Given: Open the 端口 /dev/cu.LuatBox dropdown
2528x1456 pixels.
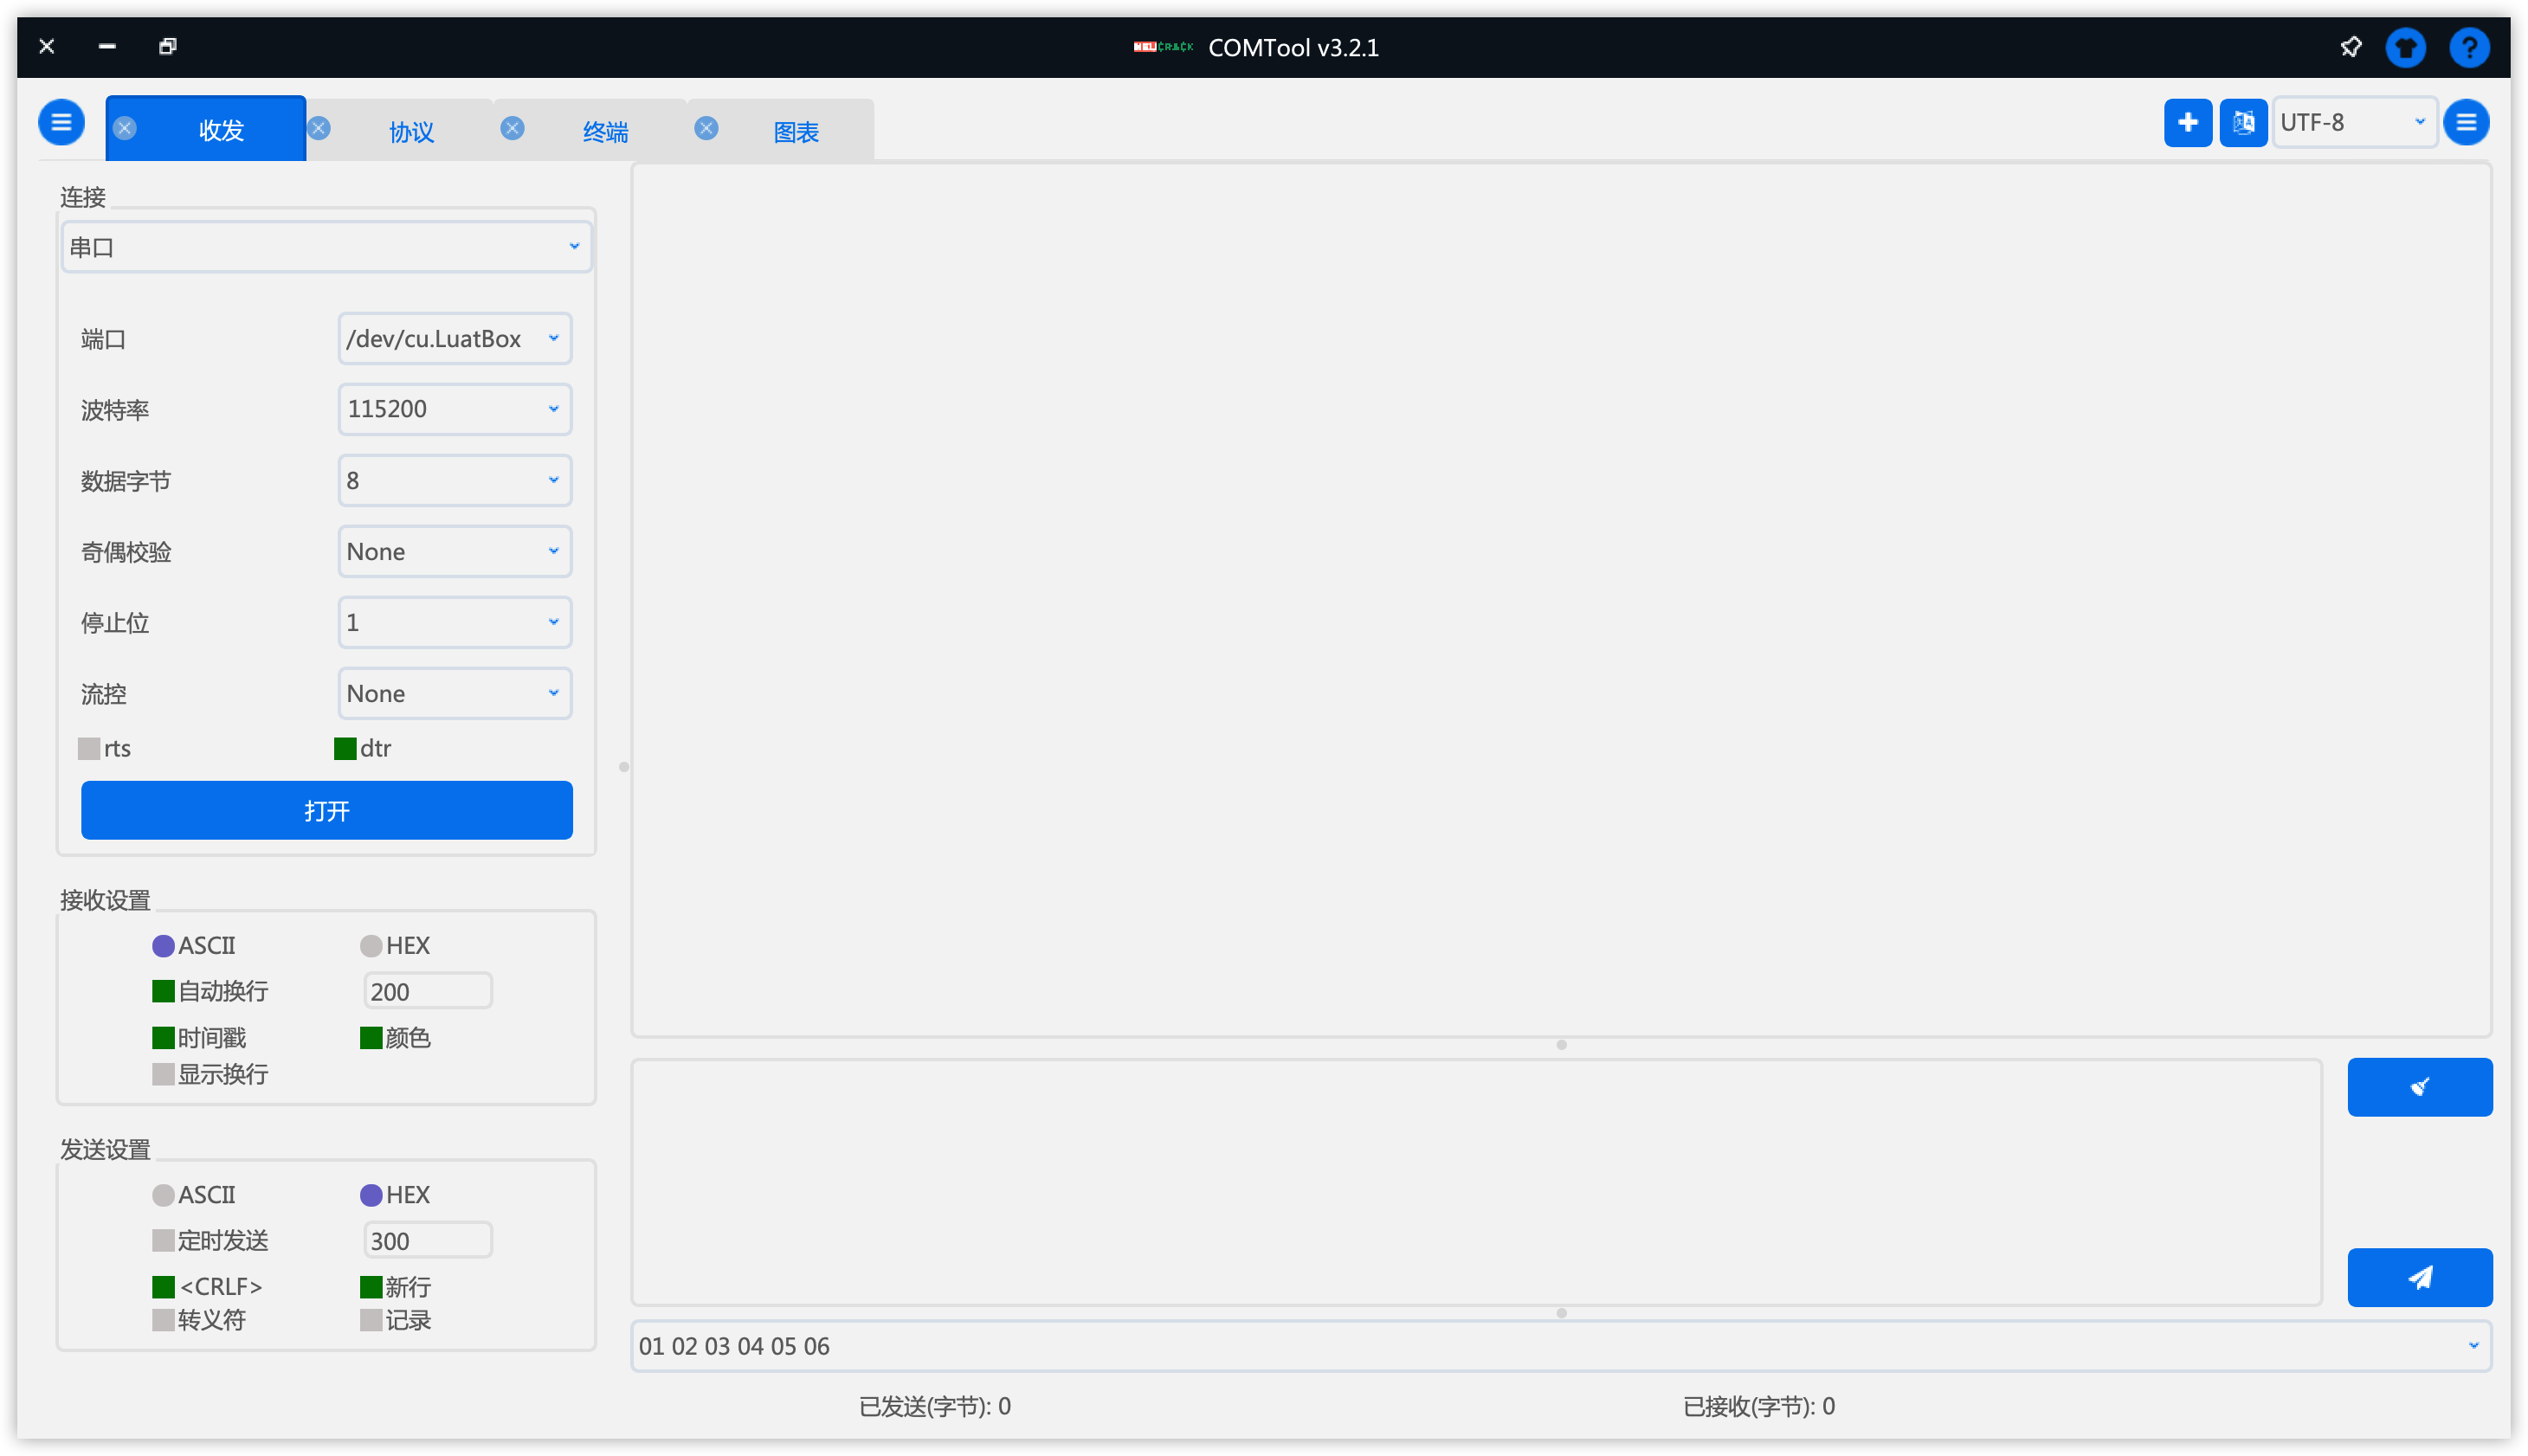Looking at the screenshot, I should click(x=455, y=338).
